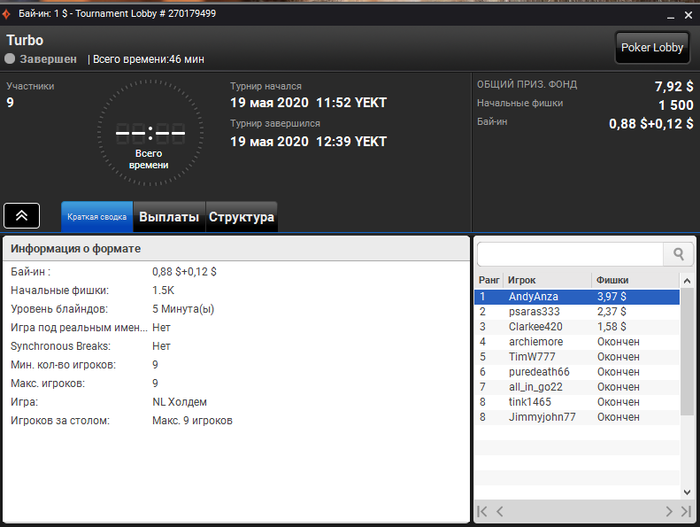Click the partypoker diamond logo icon
Image resolution: width=700 pixels, height=527 pixels.
tap(6, 14)
